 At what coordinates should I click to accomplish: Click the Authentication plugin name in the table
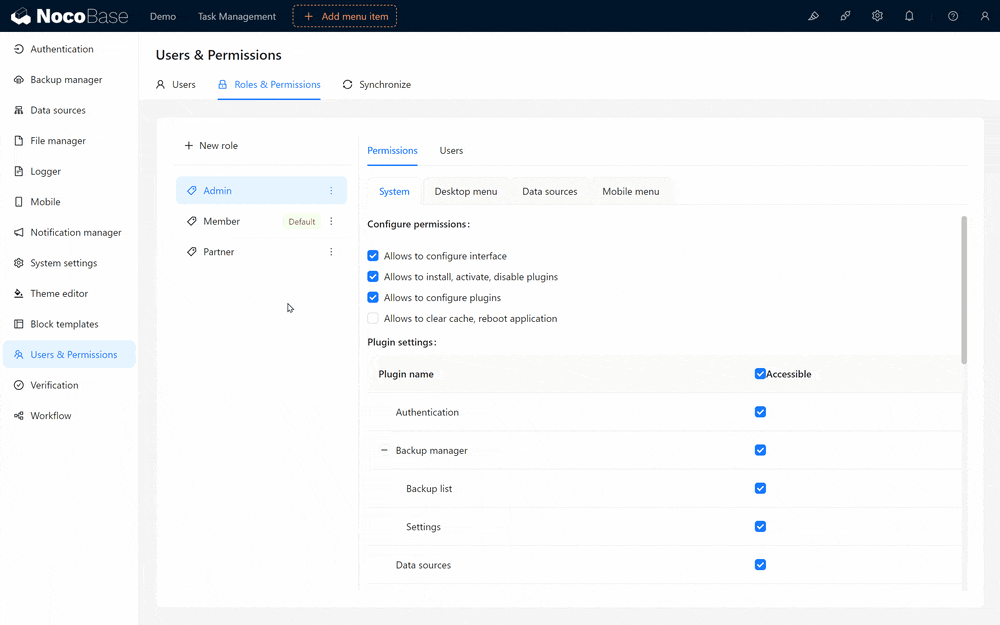point(427,413)
